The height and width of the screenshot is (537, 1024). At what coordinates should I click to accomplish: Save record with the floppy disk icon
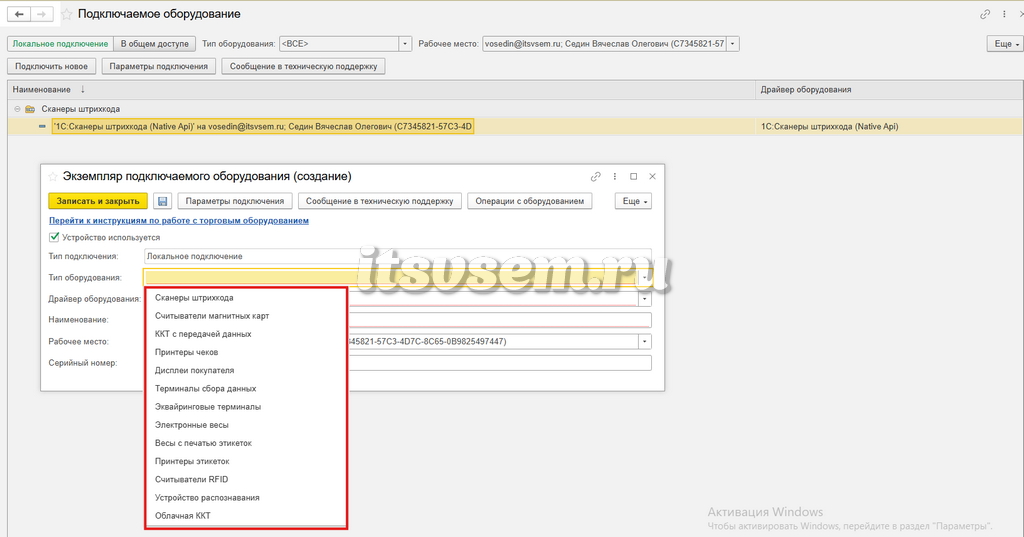click(163, 201)
